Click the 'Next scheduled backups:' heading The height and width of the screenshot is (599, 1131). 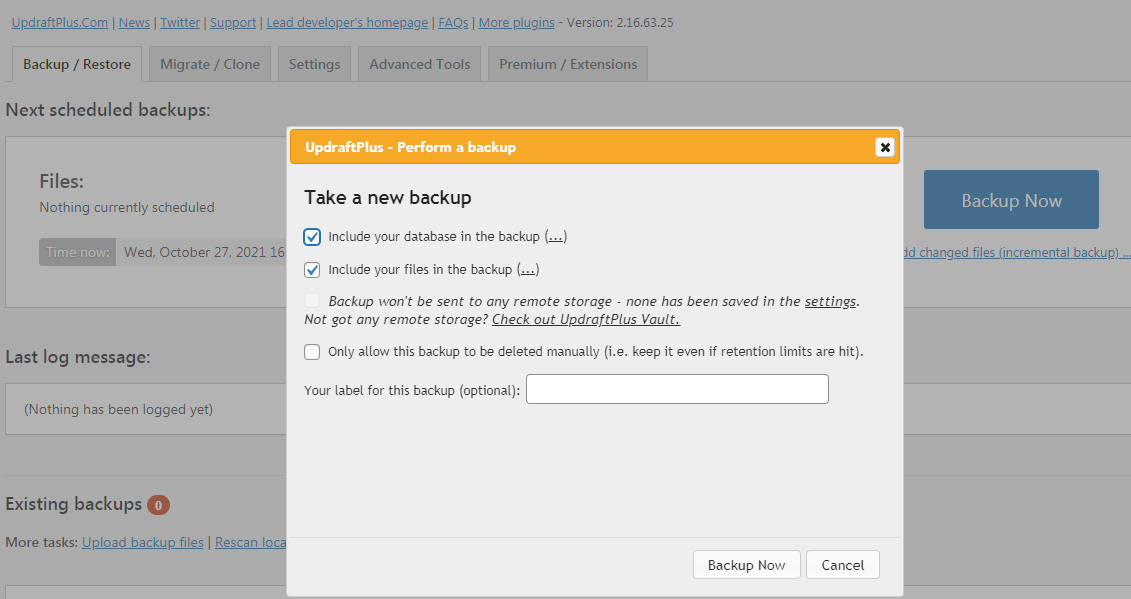tap(108, 110)
